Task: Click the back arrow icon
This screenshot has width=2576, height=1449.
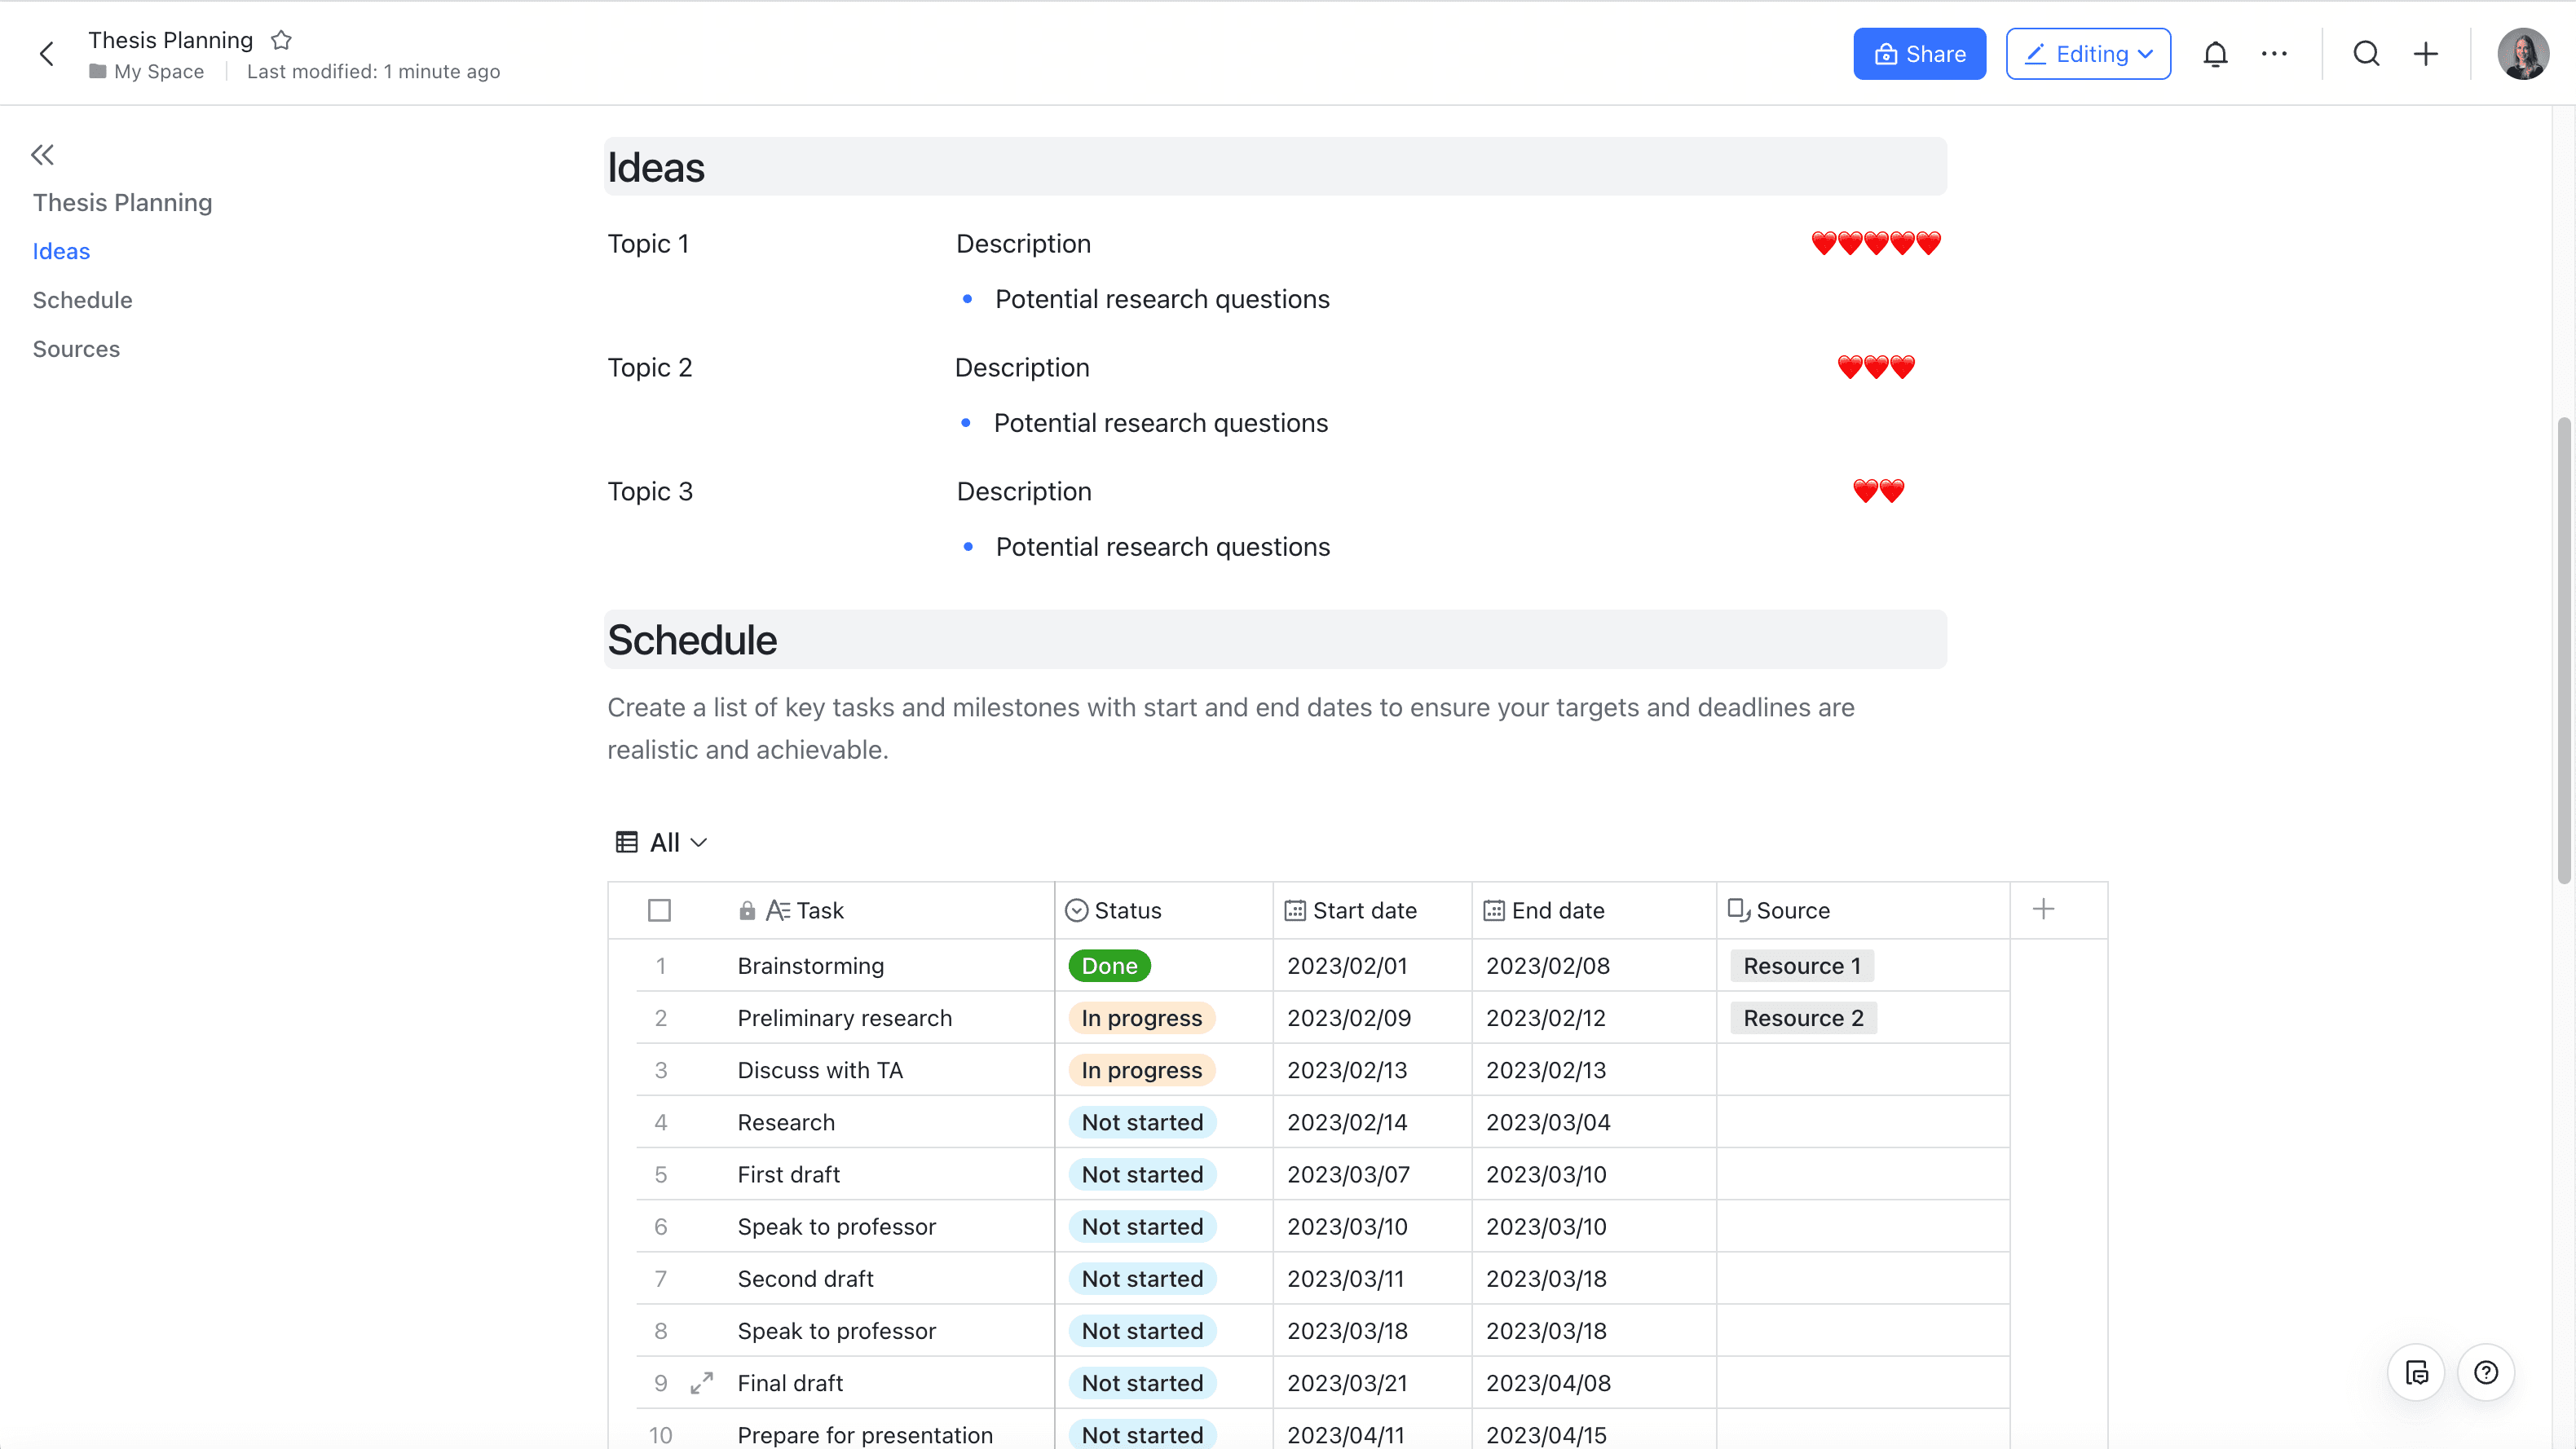Action: pyautogui.click(x=46, y=54)
